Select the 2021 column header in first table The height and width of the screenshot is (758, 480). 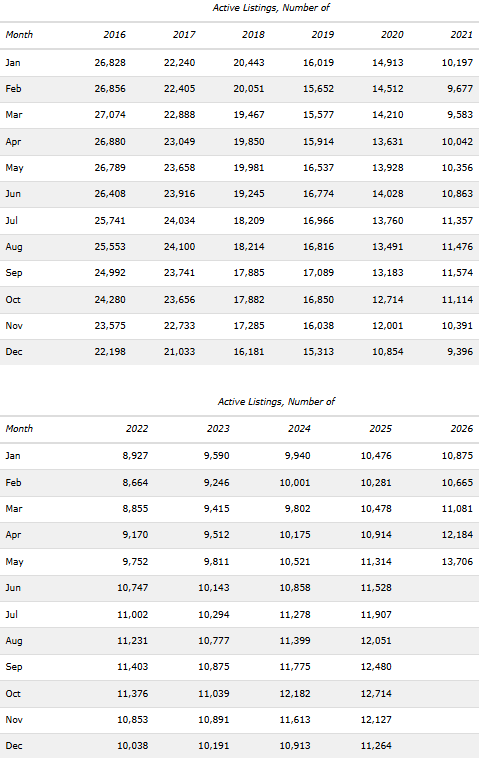(461, 35)
